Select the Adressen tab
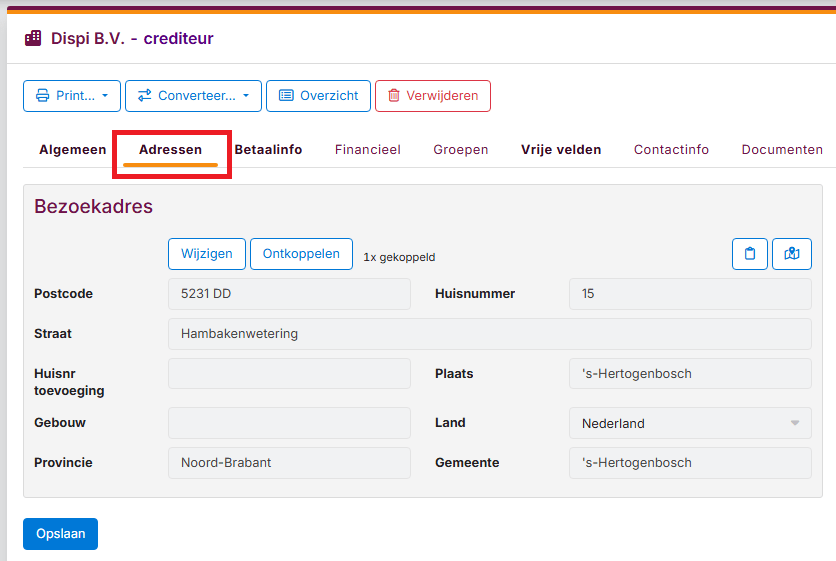This screenshot has width=836, height=561. (170, 150)
